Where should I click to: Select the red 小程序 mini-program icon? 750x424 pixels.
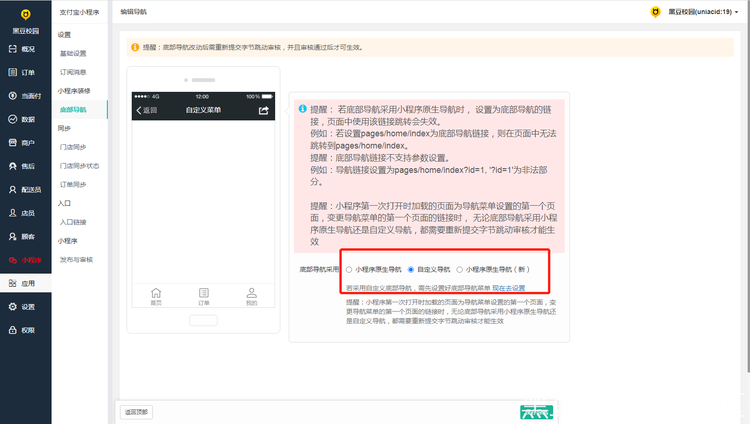13,260
